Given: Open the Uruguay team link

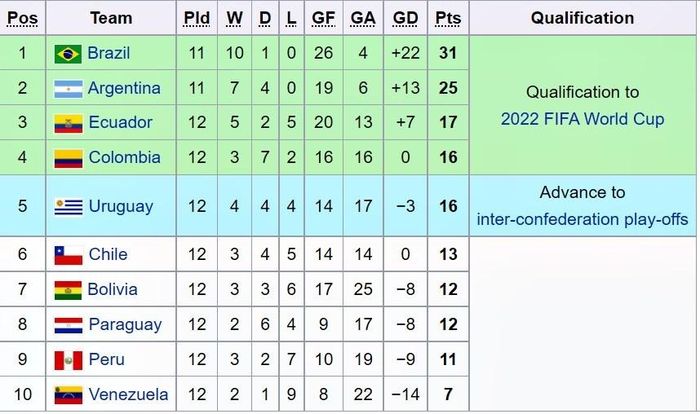Looking at the screenshot, I should [x=121, y=206].
